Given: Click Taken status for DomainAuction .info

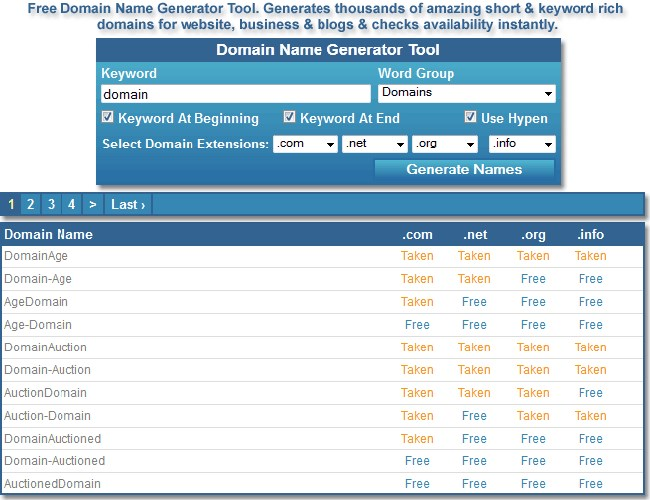Looking at the screenshot, I should [590, 347].
